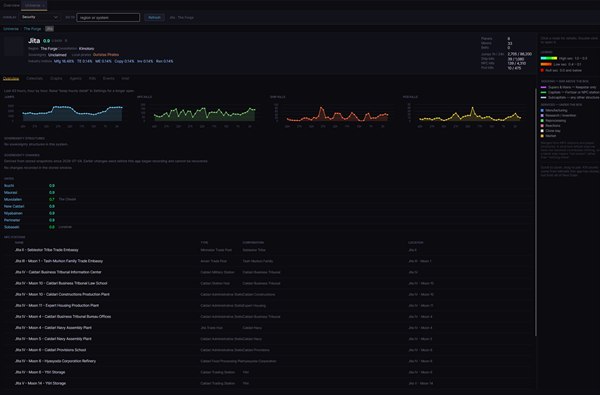600x395 pixels.
Task: Select the Events sub-tab
Action: coord(109,78)
